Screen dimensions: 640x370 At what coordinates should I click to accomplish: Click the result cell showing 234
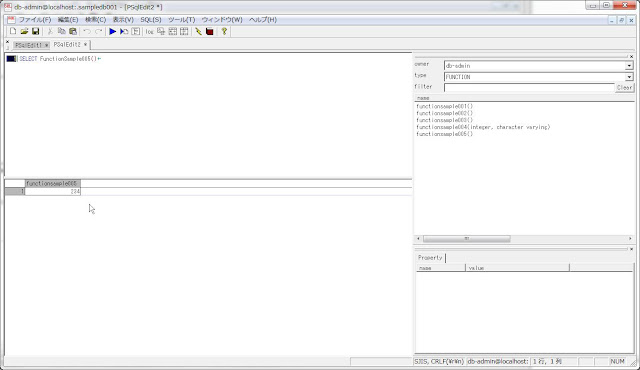53,191
